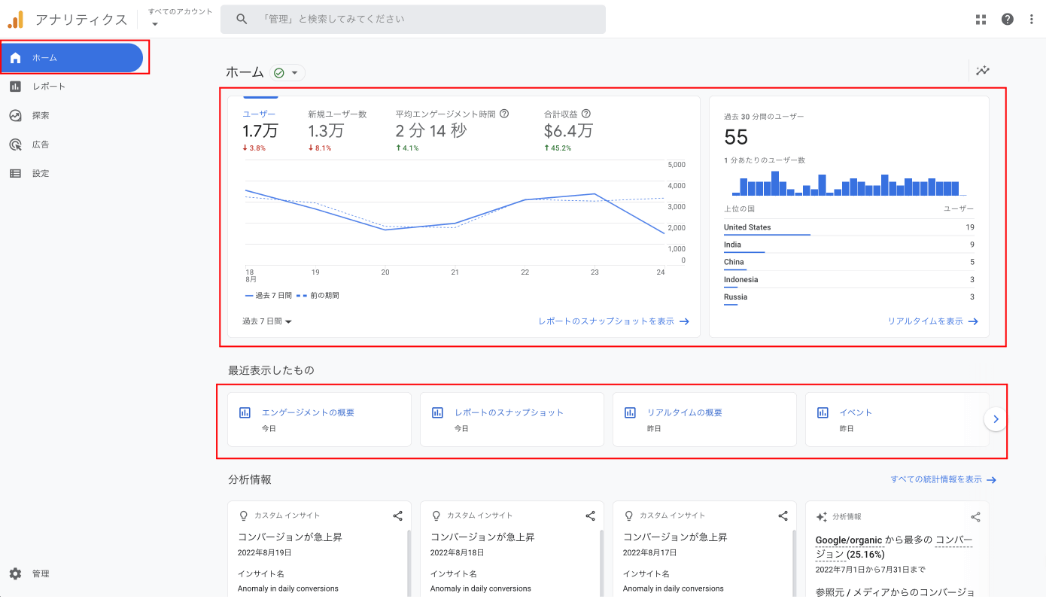Share the コンバージョンが急上昇 2022年8月18日 insight card
Screen dimensions: 1046x600
[x=590, y=516]
